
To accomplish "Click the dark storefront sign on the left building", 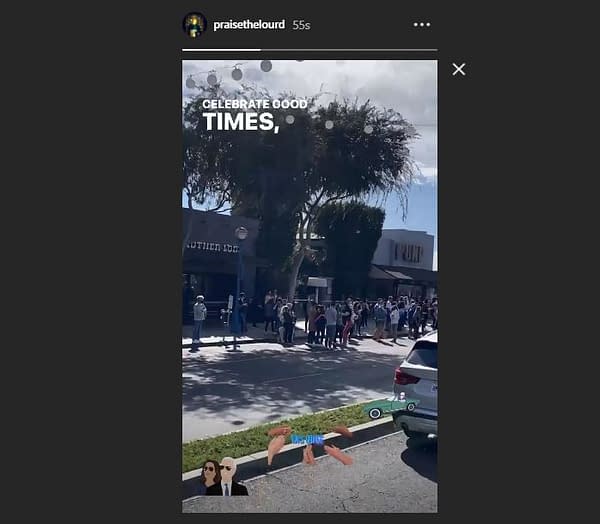I will (x=212, y=247).
